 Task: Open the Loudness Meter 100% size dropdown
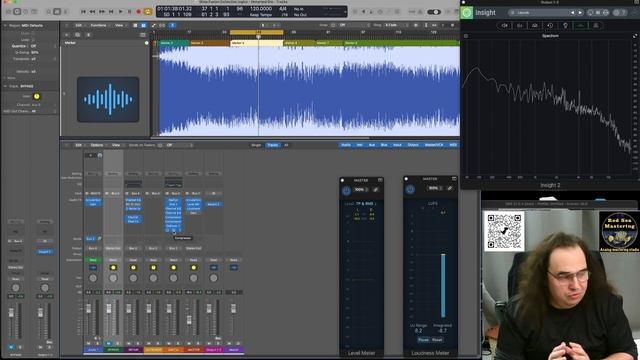435,188
